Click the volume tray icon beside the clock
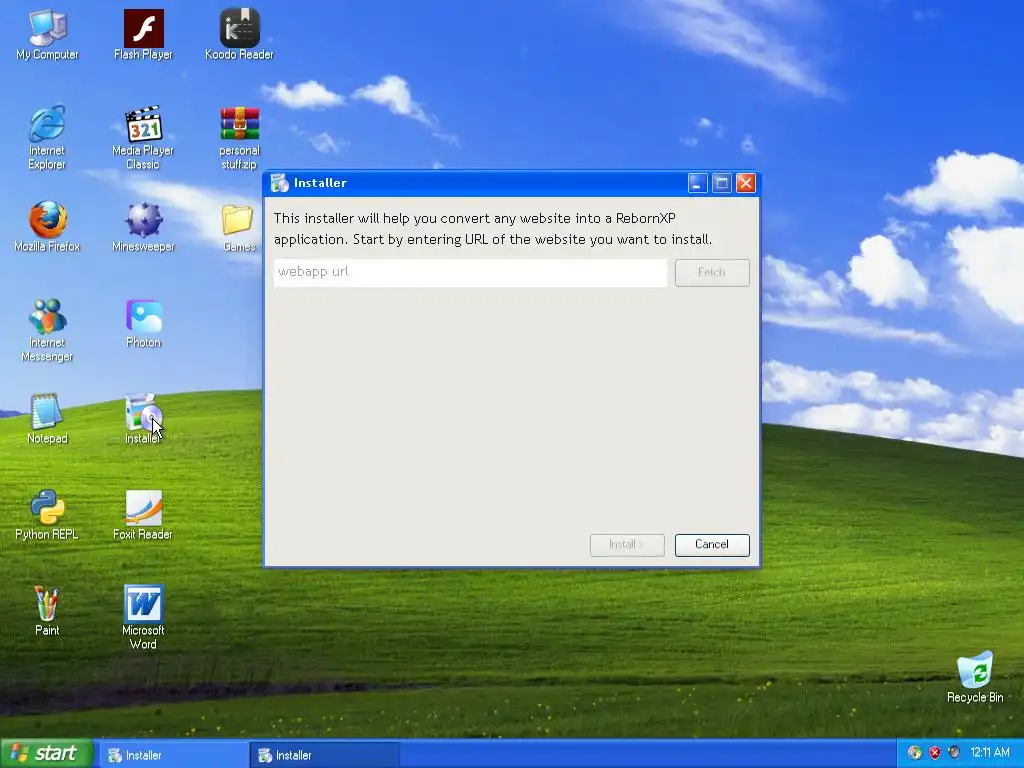Screen dimensions: 1024x768 [x=954, y=753]
